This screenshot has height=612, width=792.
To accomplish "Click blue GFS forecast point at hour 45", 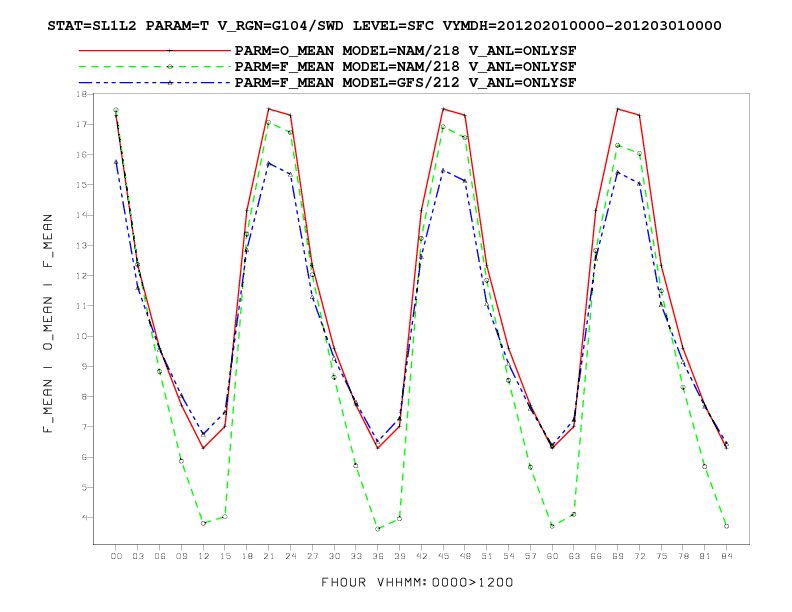I will (x=443, y=171).
